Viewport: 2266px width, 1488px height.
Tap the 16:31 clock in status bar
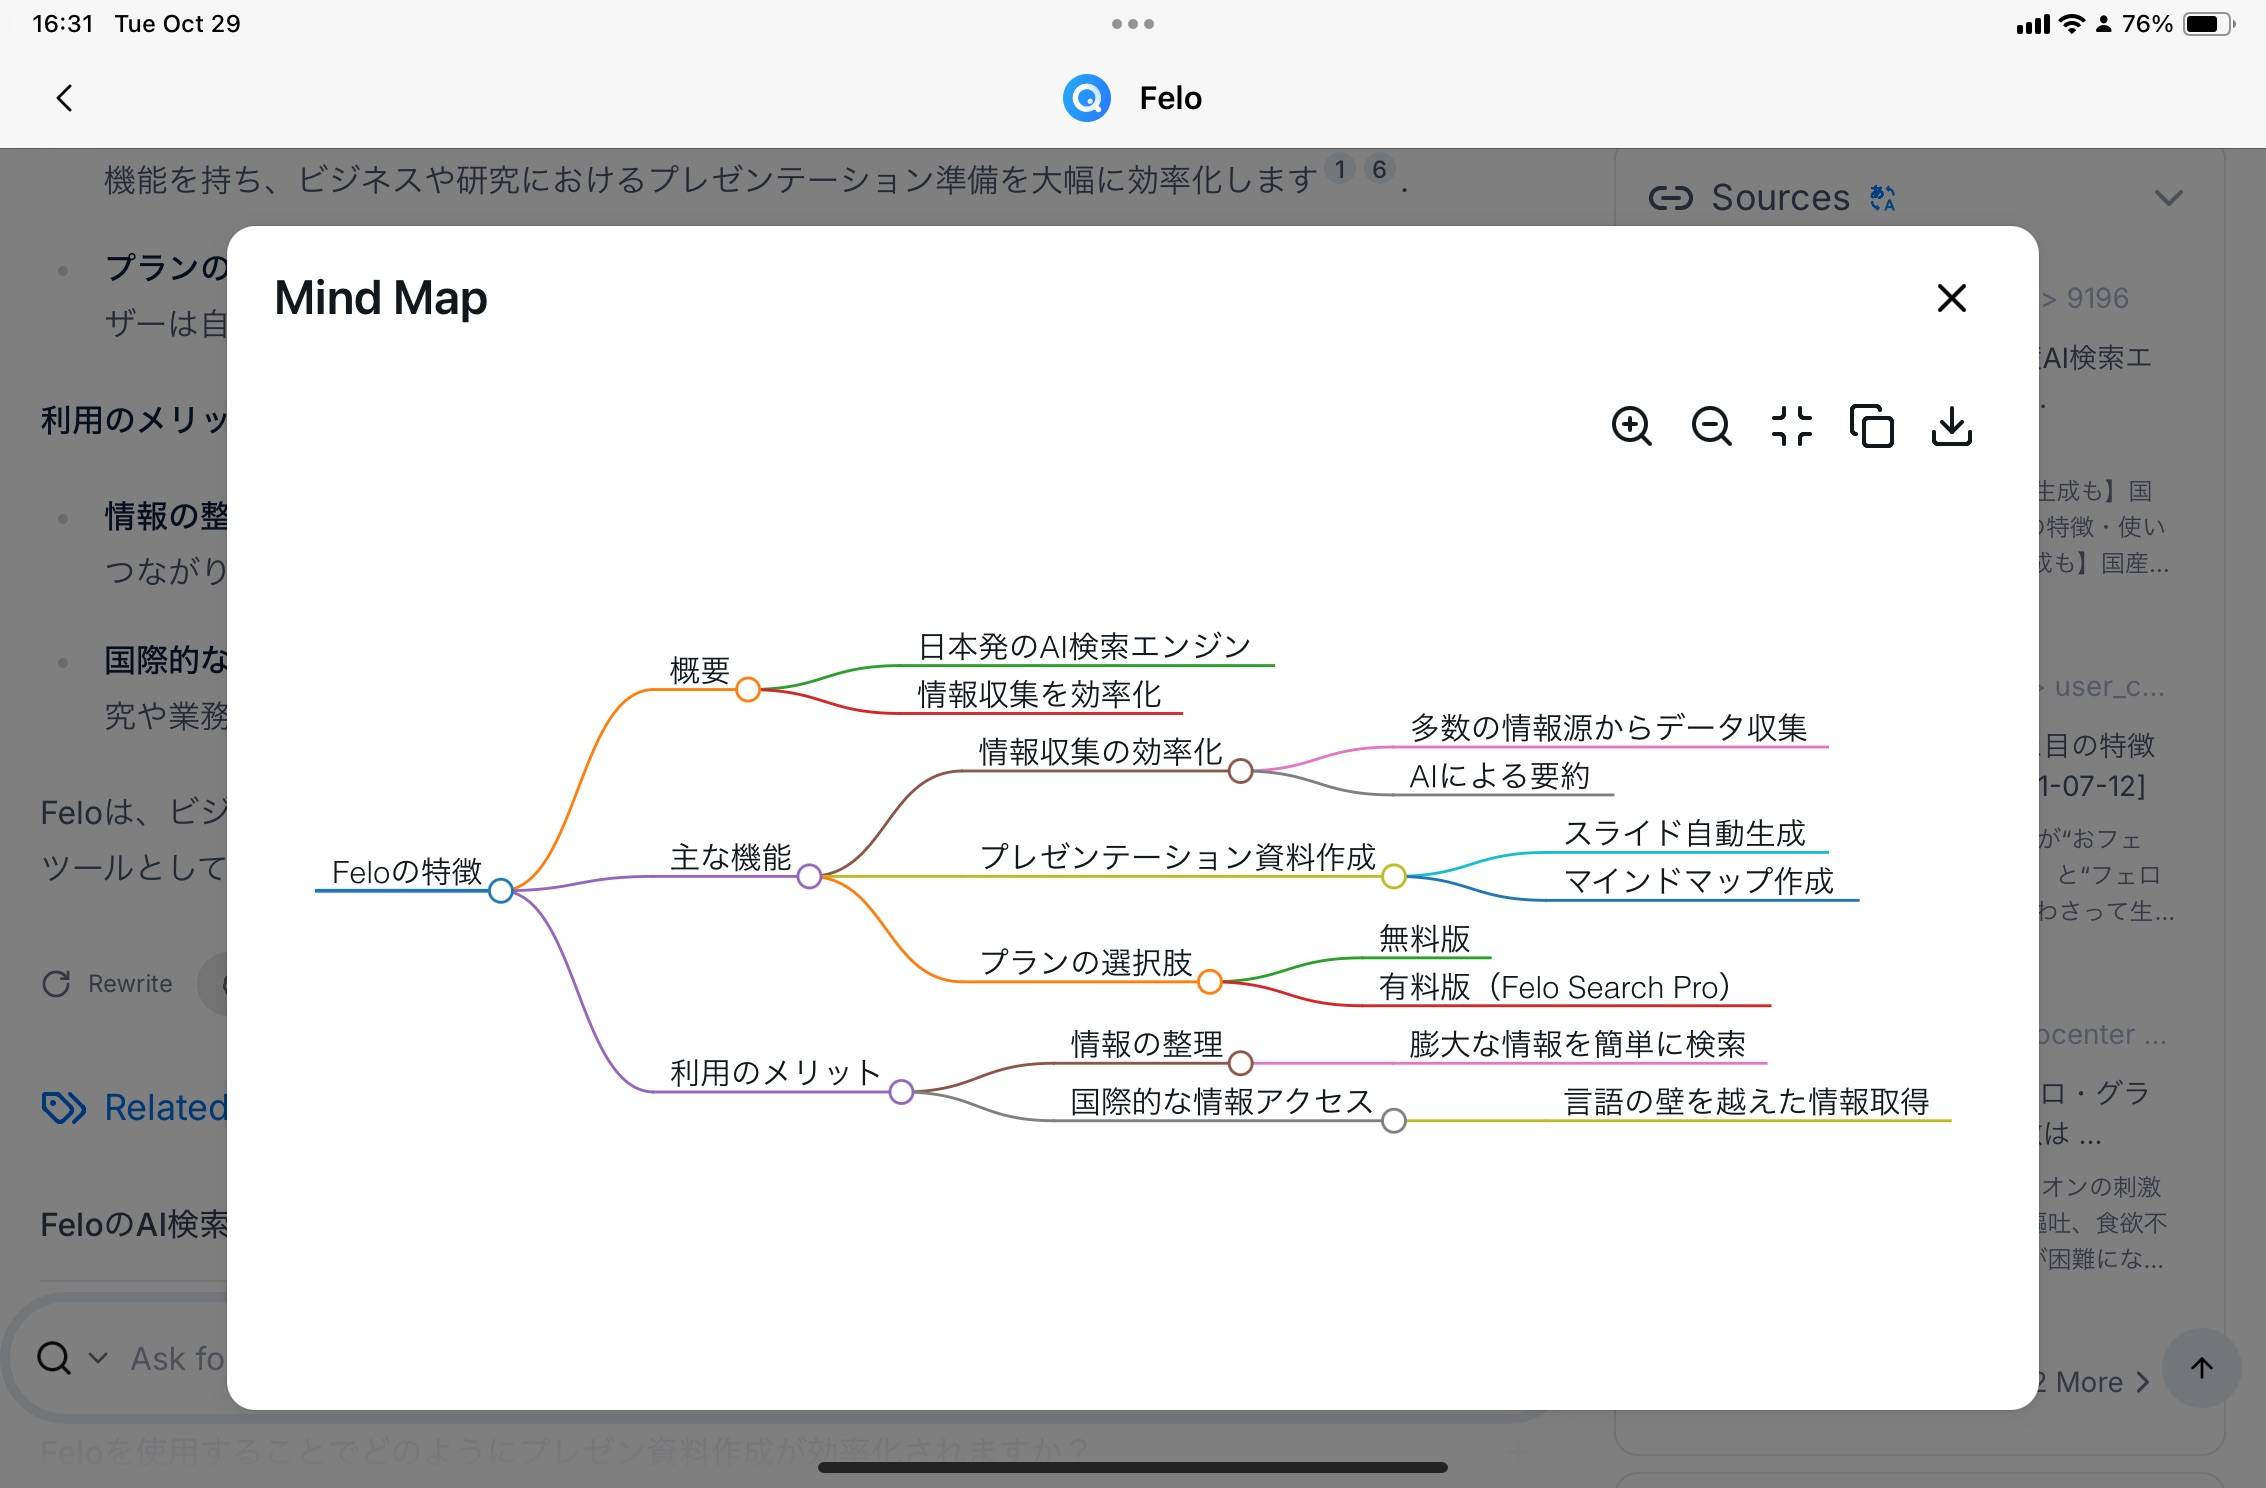pyautogui.click(x=62, y=24)
